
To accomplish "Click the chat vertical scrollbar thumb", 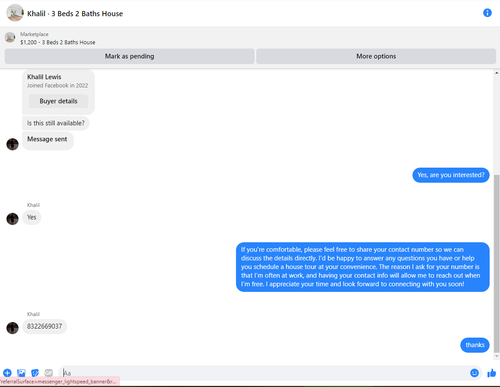I will pyautogui.click(x=497, y=263).
